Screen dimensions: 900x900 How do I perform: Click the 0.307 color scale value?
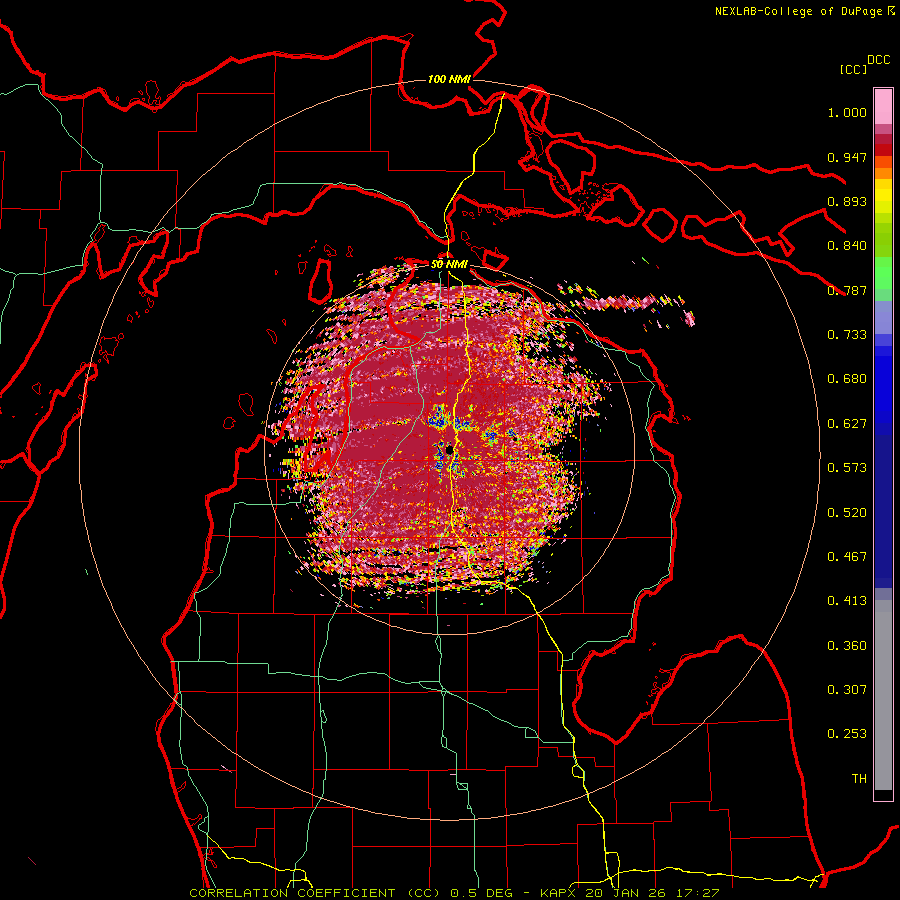tap(847, 690)
